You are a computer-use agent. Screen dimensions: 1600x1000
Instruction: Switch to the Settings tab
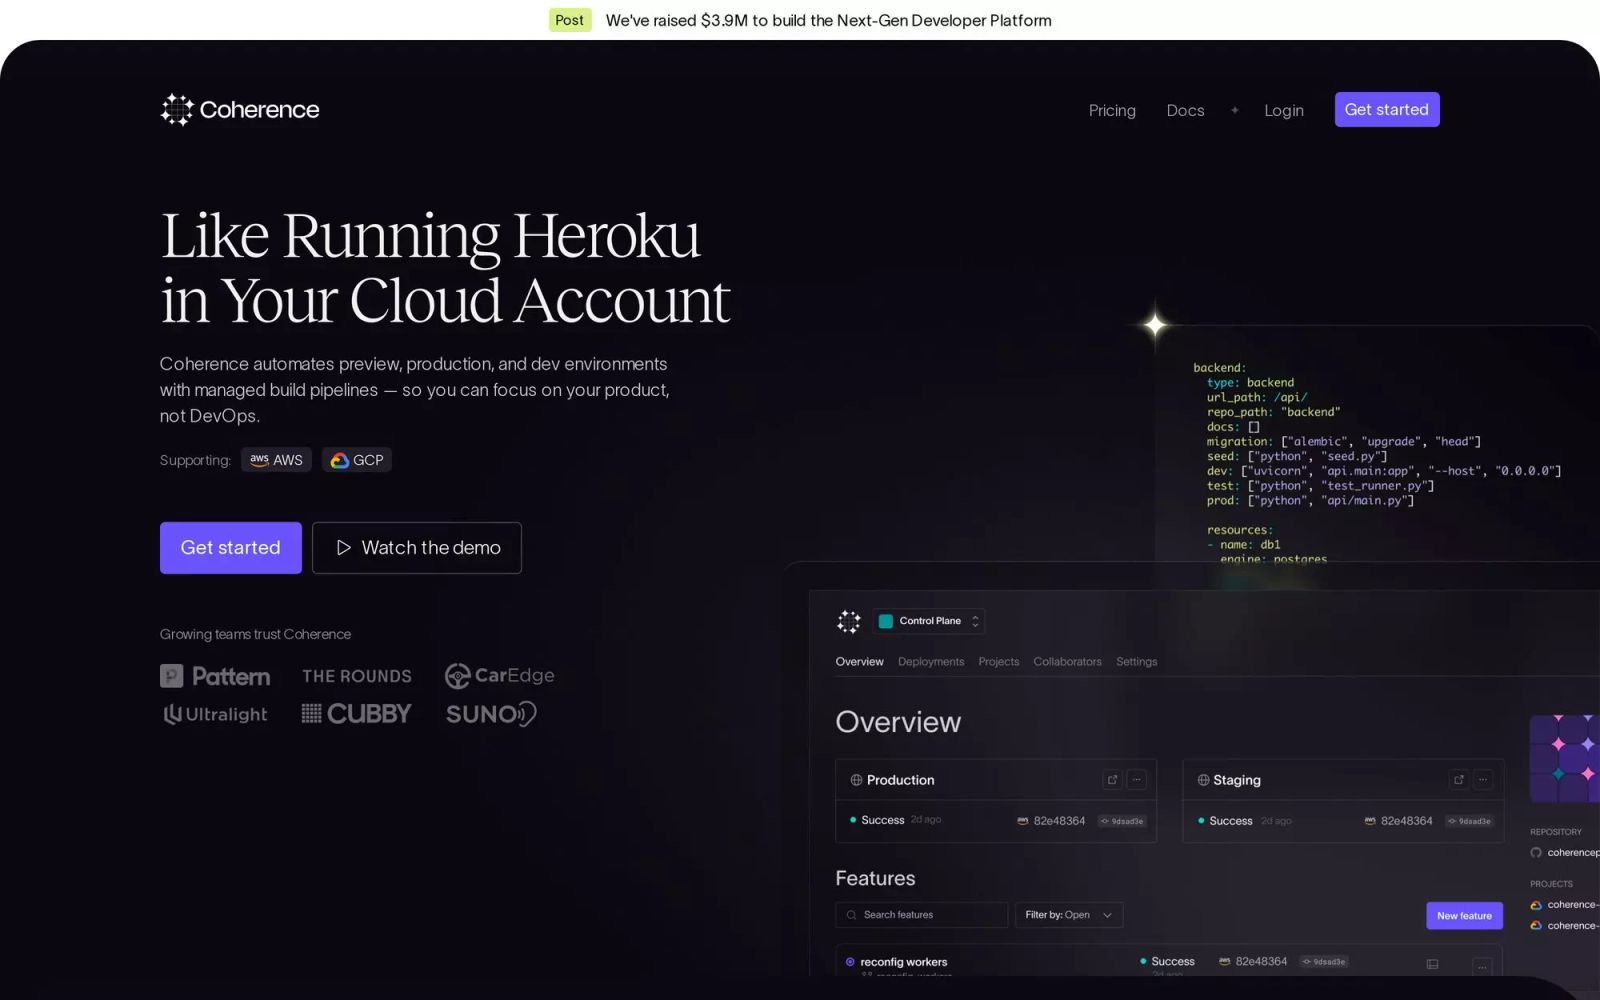pos(1137,662)
